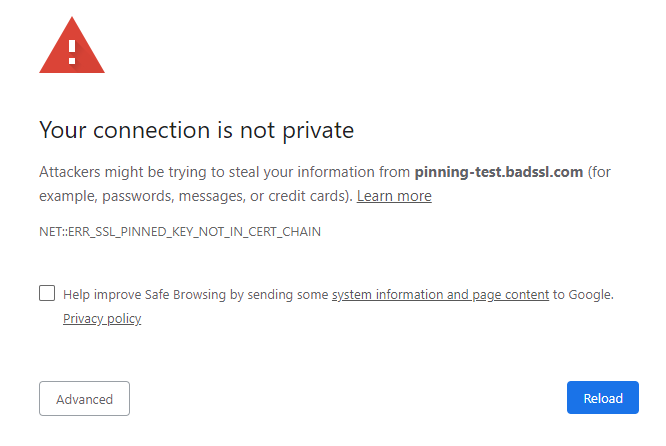Click the word 'Attackers' in the warning paragraph
This screenshot has width=666, height=446.
tap(70, 172)
